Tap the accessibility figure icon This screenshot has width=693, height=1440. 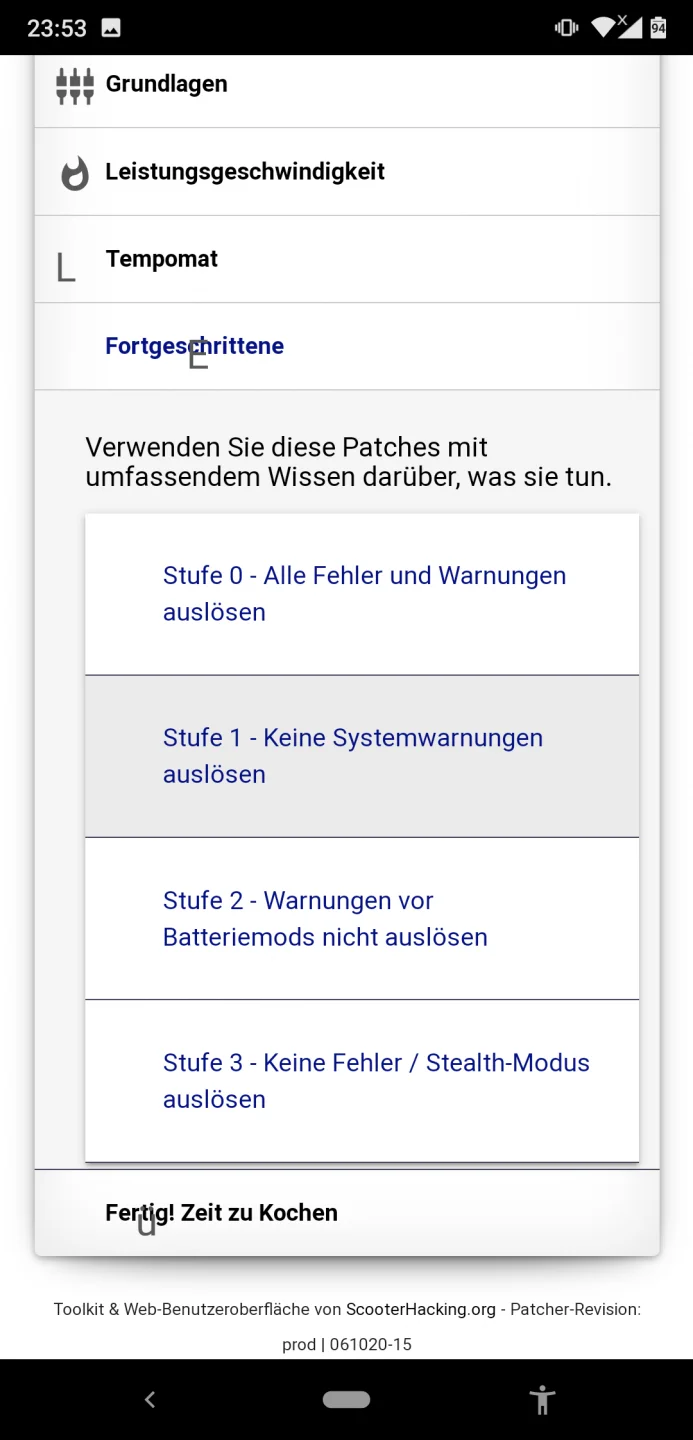542,1400
